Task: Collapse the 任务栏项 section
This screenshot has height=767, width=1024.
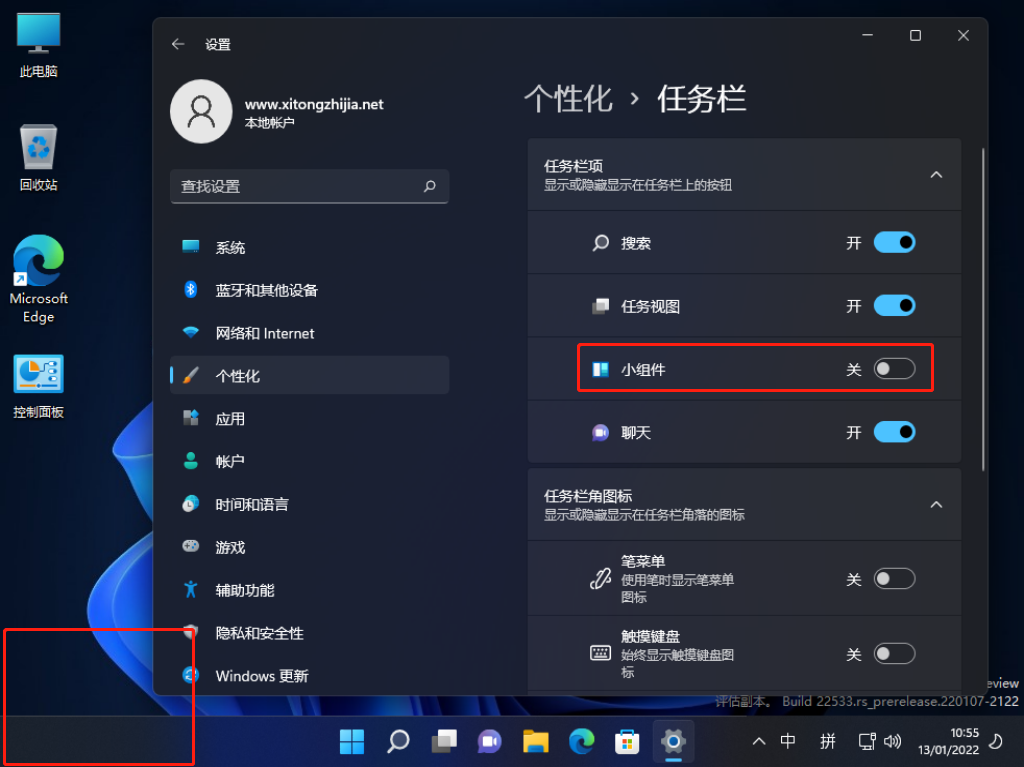Action: click(936, 174)
